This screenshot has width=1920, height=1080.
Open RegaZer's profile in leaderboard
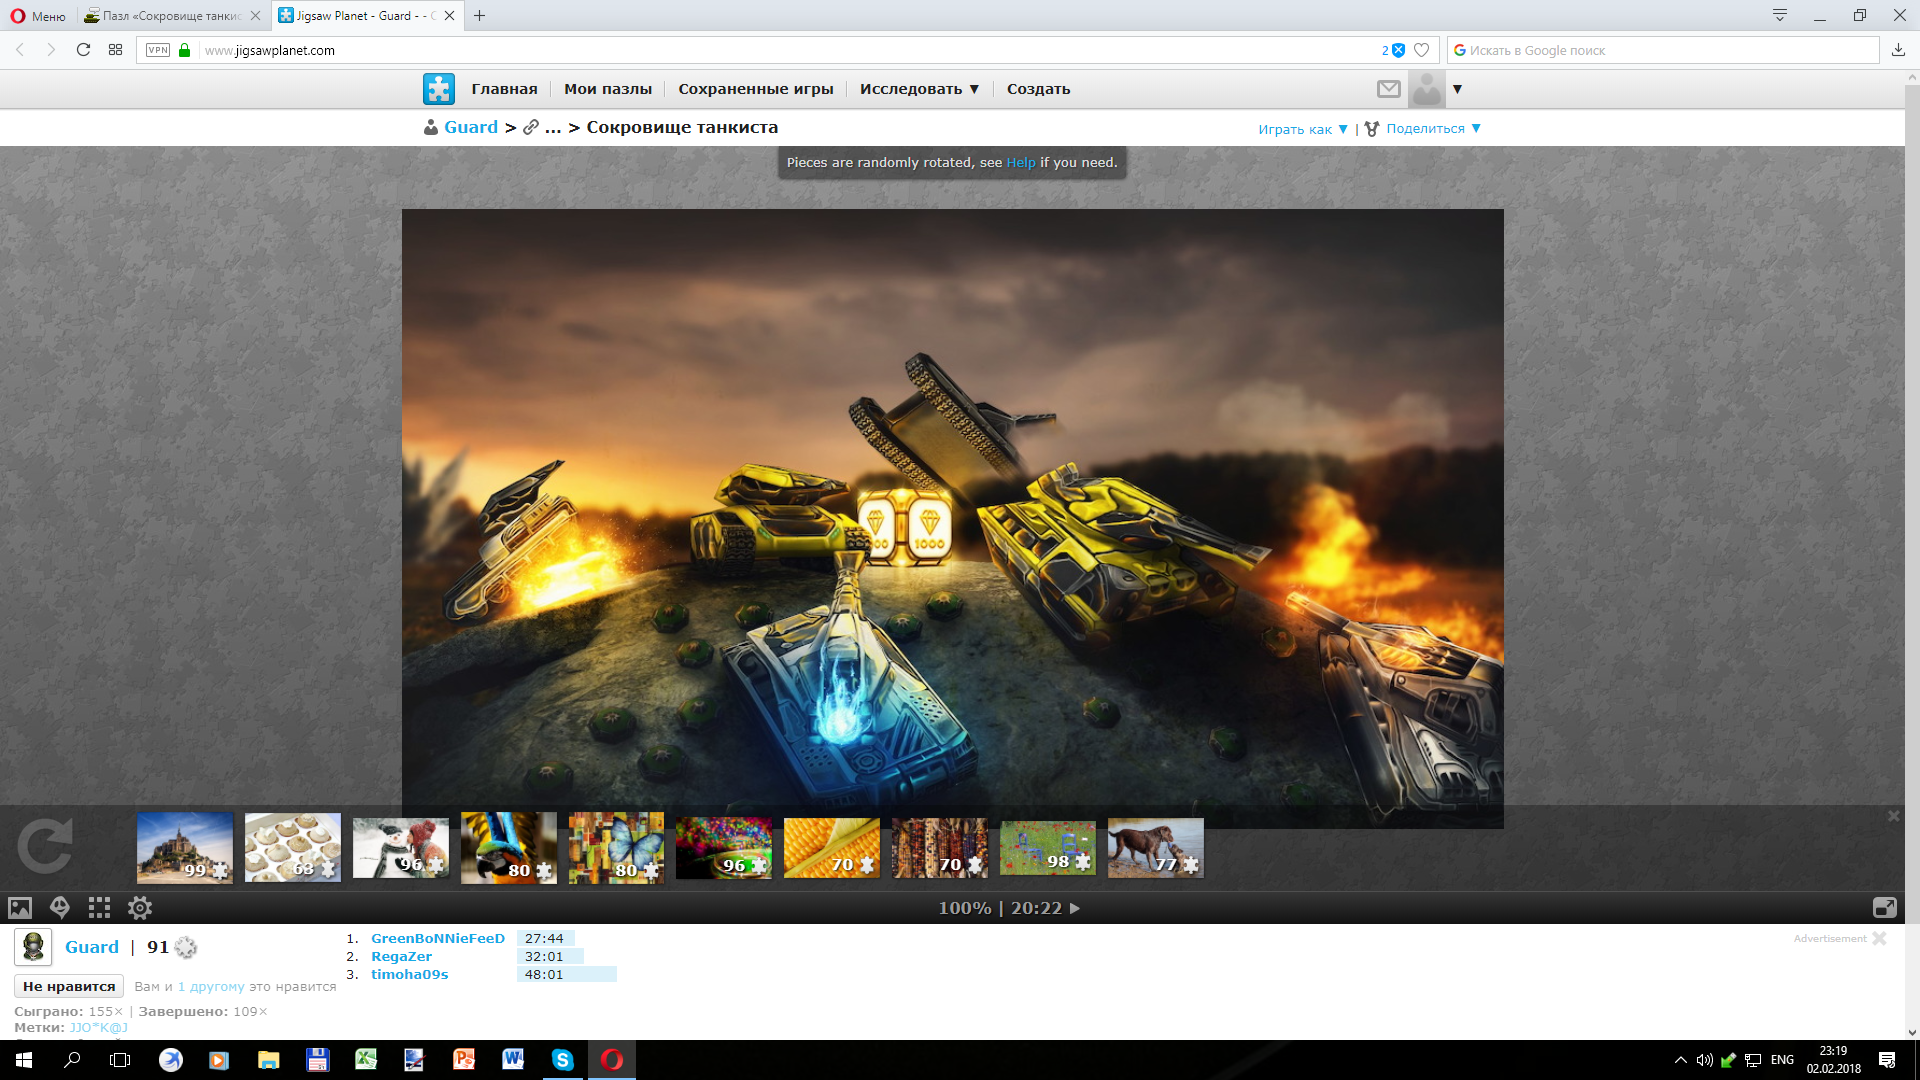[401, 956]
